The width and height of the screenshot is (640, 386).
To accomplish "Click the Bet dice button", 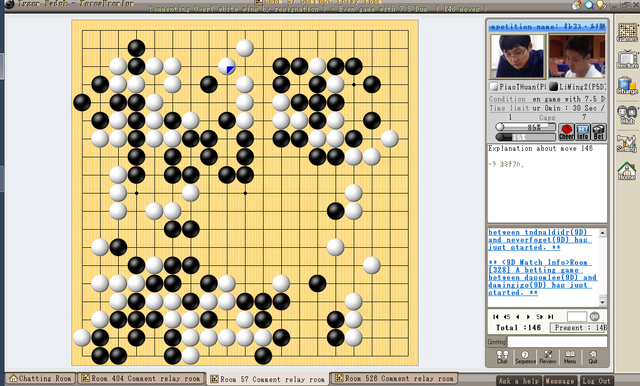I will click(x=598, y=132).
